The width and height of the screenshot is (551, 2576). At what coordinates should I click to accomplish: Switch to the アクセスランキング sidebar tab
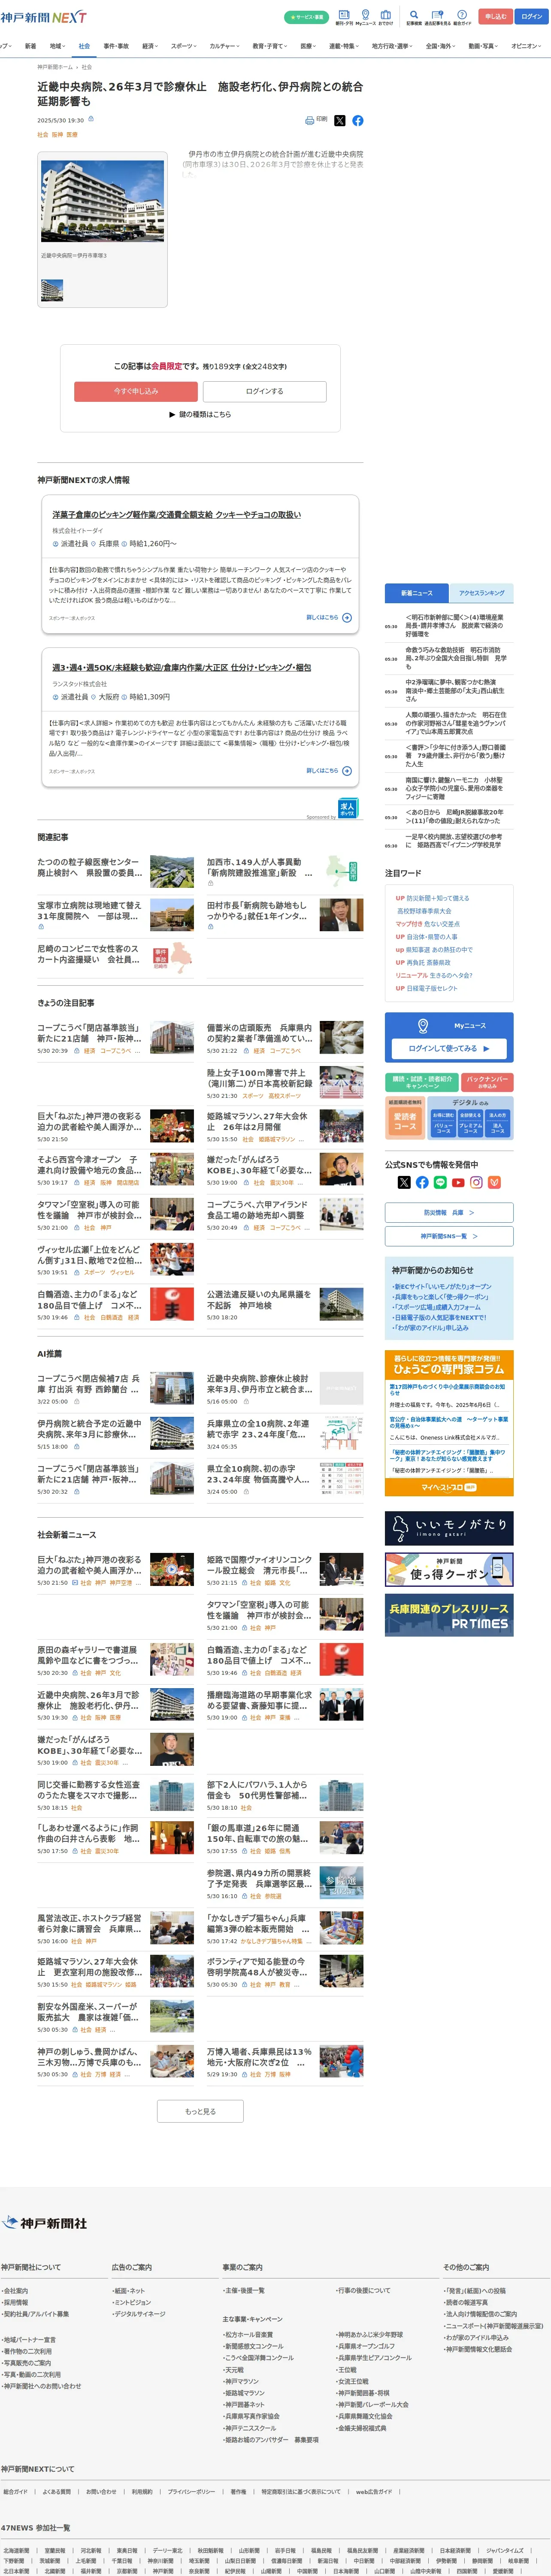tap(481, 593)
